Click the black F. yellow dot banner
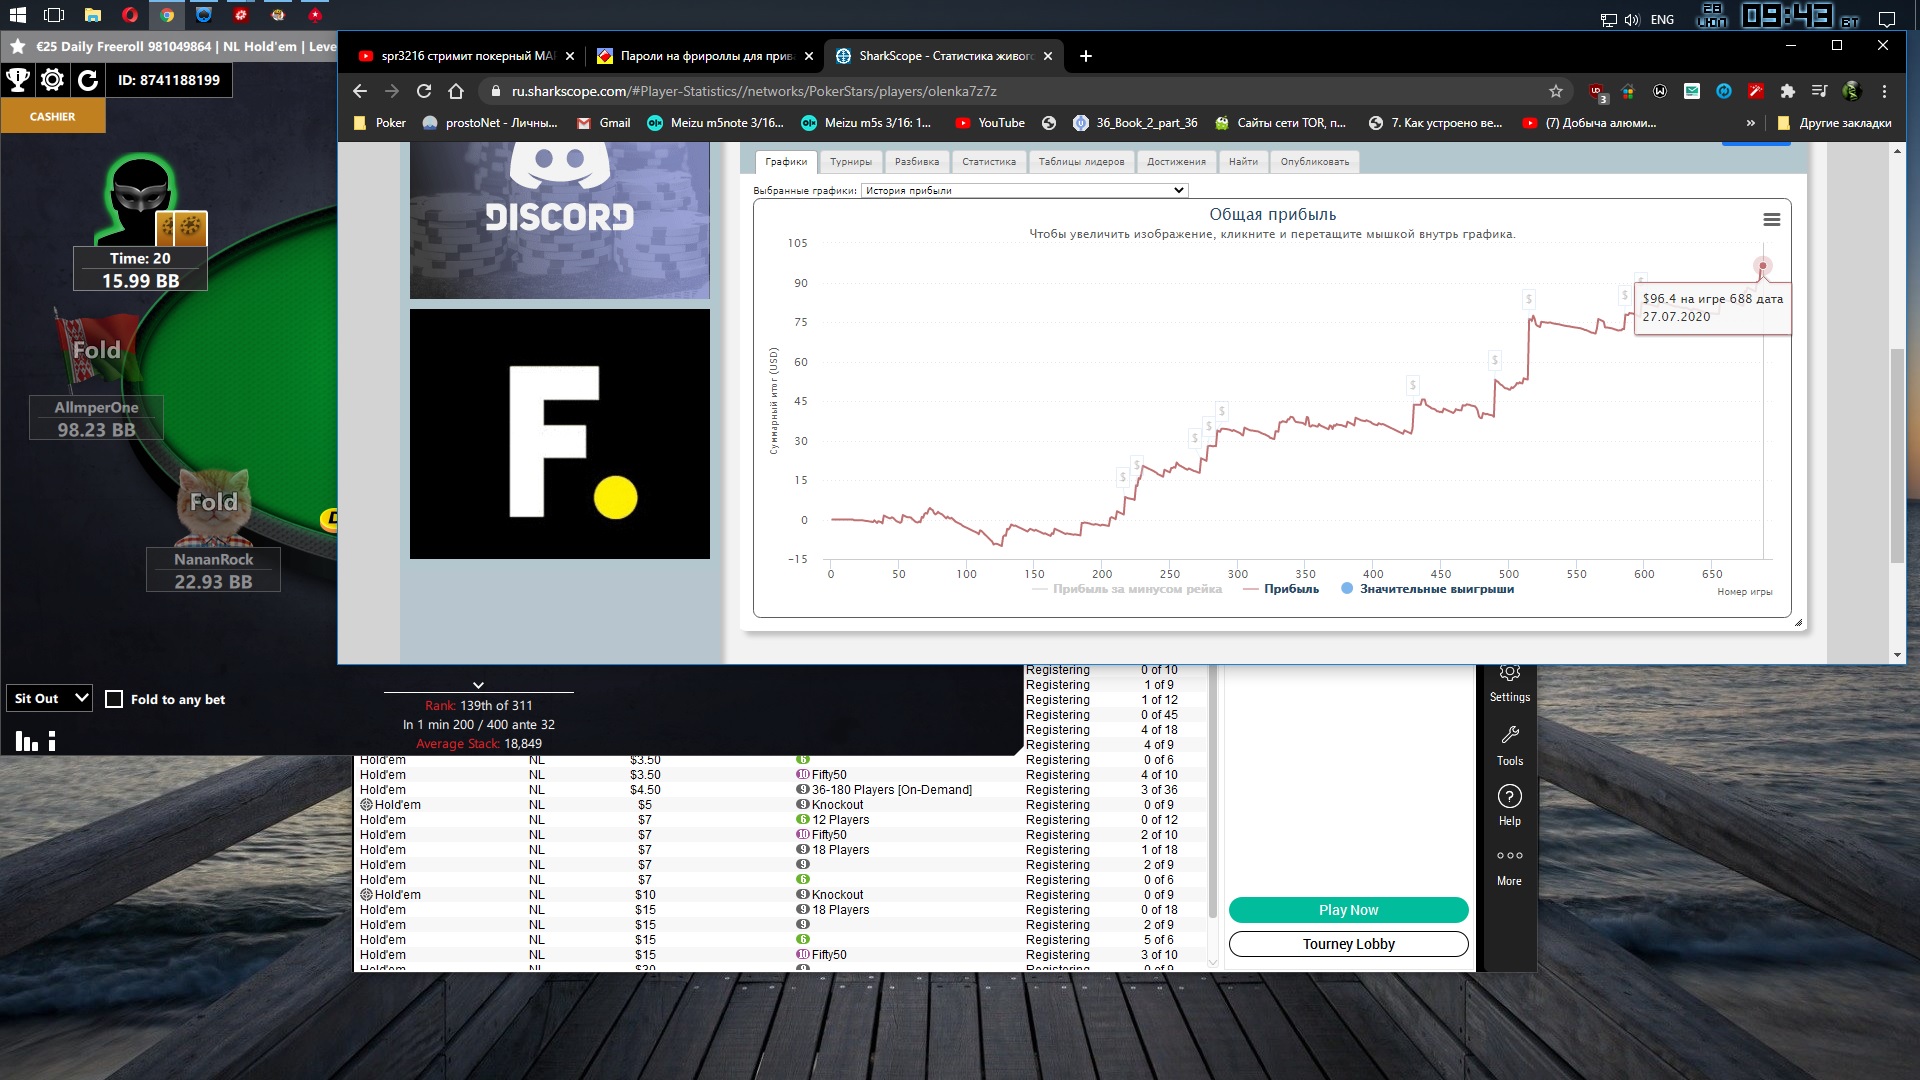Screen dimensions: 1920x1080 click(560, 434)
